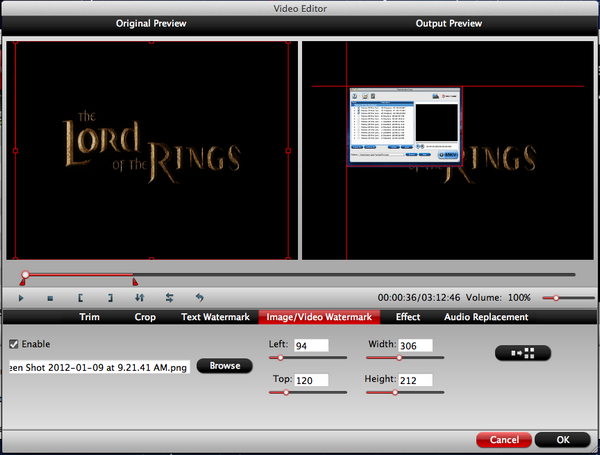
Task: Flip video vertically icon
Action: (140, 297)
